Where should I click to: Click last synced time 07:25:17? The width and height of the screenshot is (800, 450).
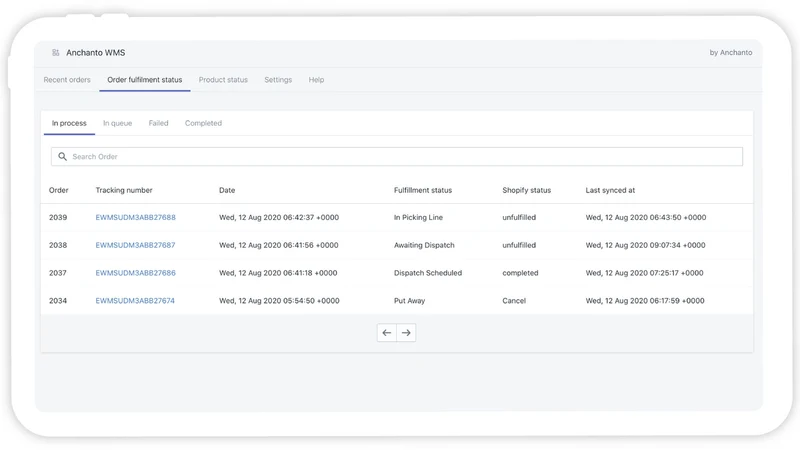coord(644,273)
